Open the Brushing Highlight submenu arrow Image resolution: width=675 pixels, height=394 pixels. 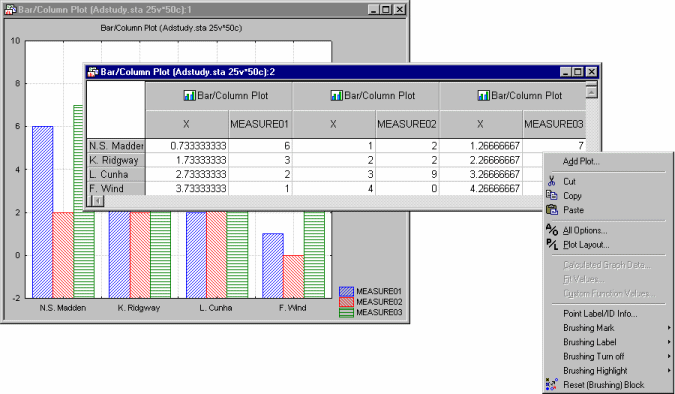pos(669,370)
